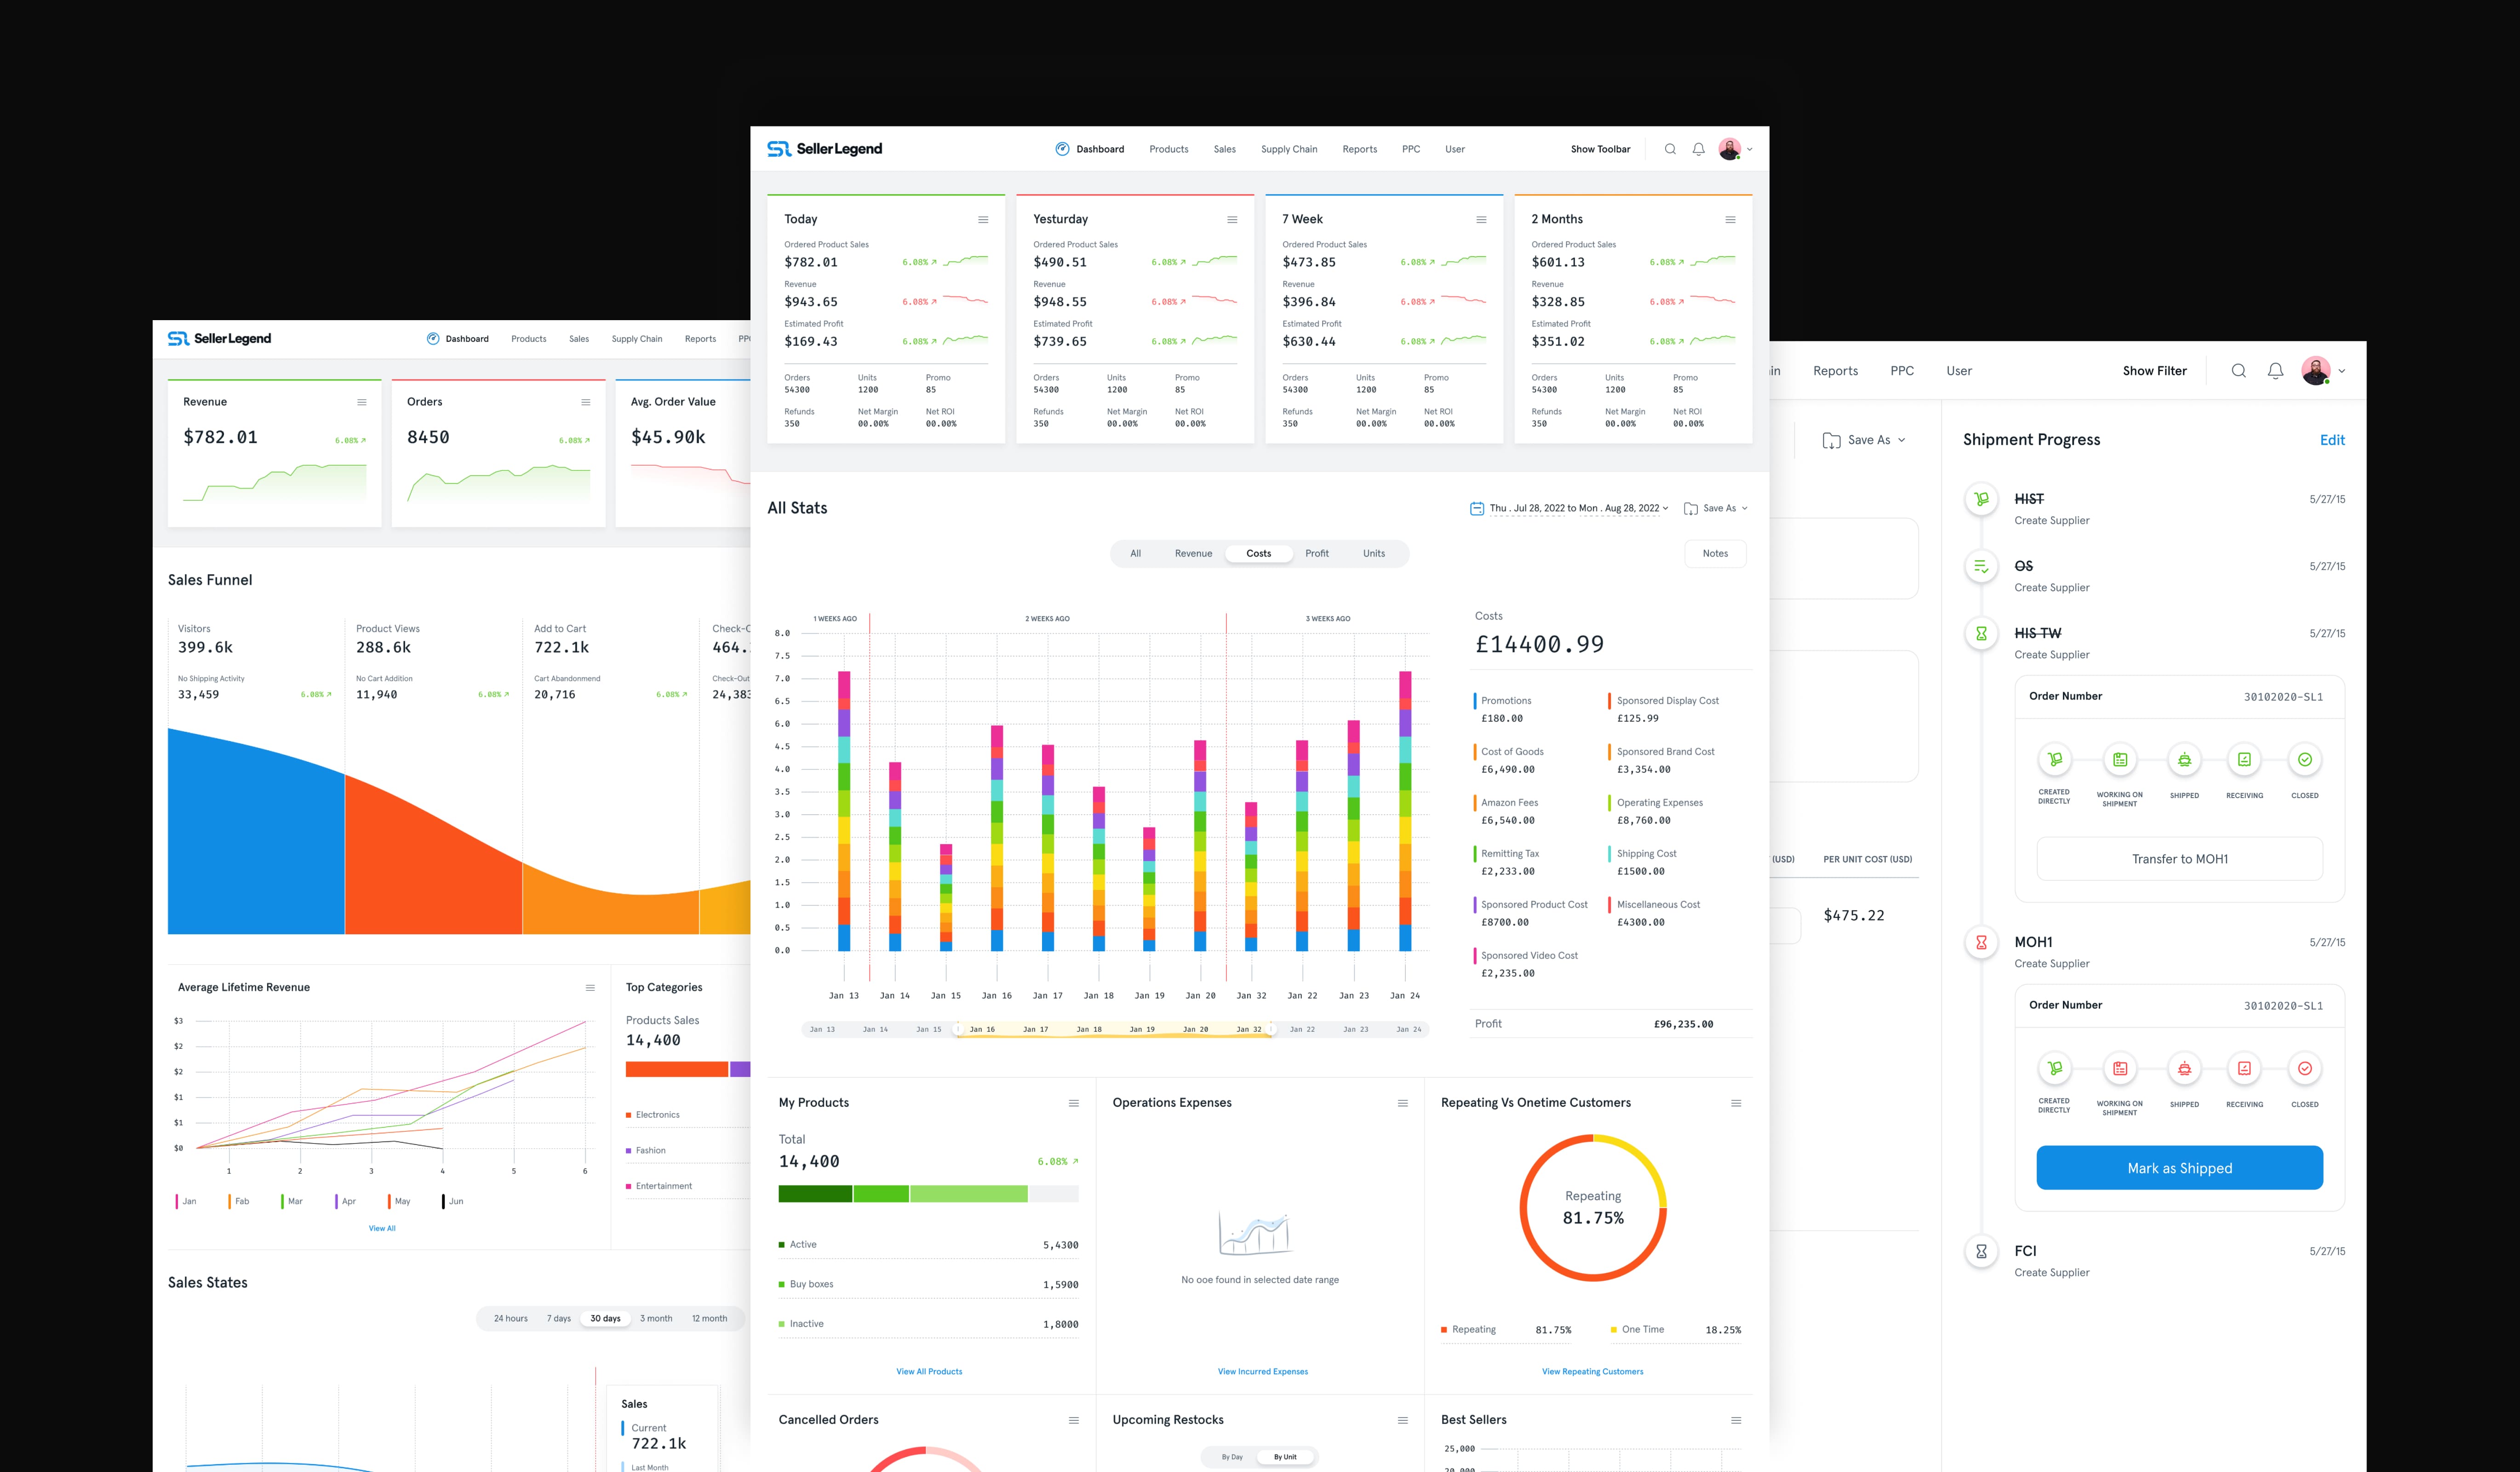This screenshot has width=2520, height=1472.
Task: Click red Shipped icon in MOH1 order
Action: tap(2185, 1069)
